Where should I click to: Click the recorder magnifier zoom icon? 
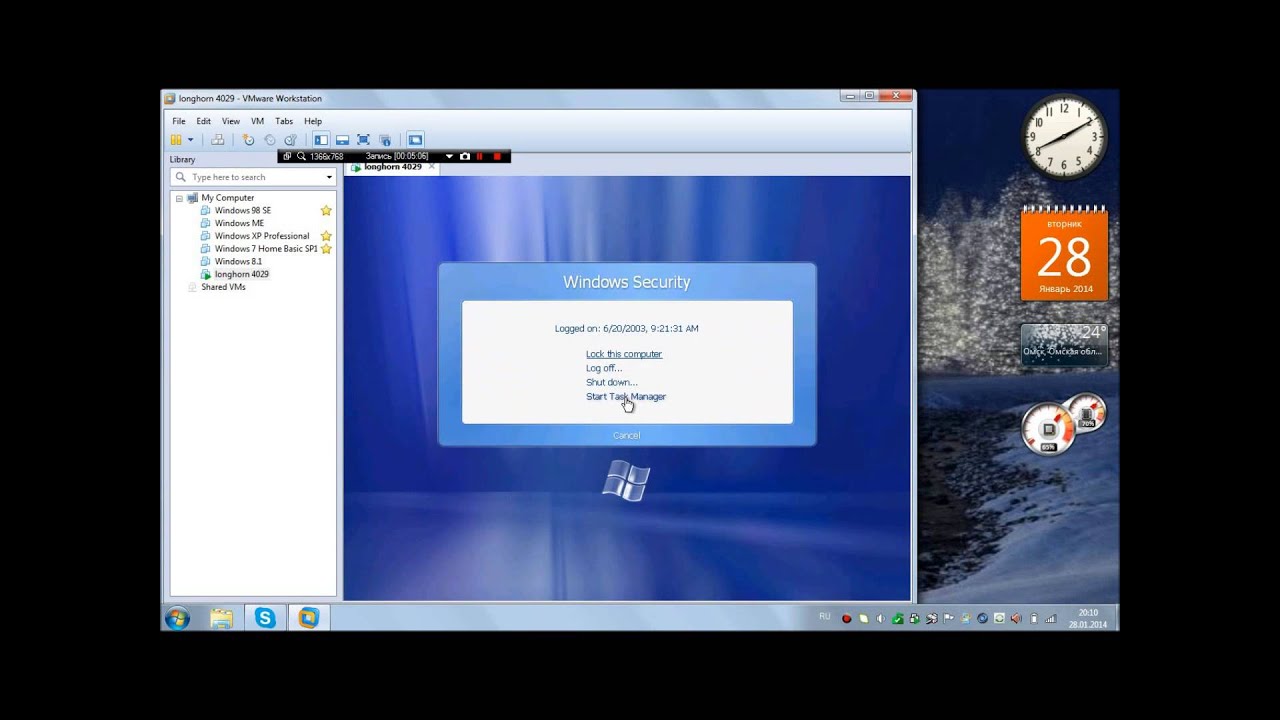pos(301,156)
